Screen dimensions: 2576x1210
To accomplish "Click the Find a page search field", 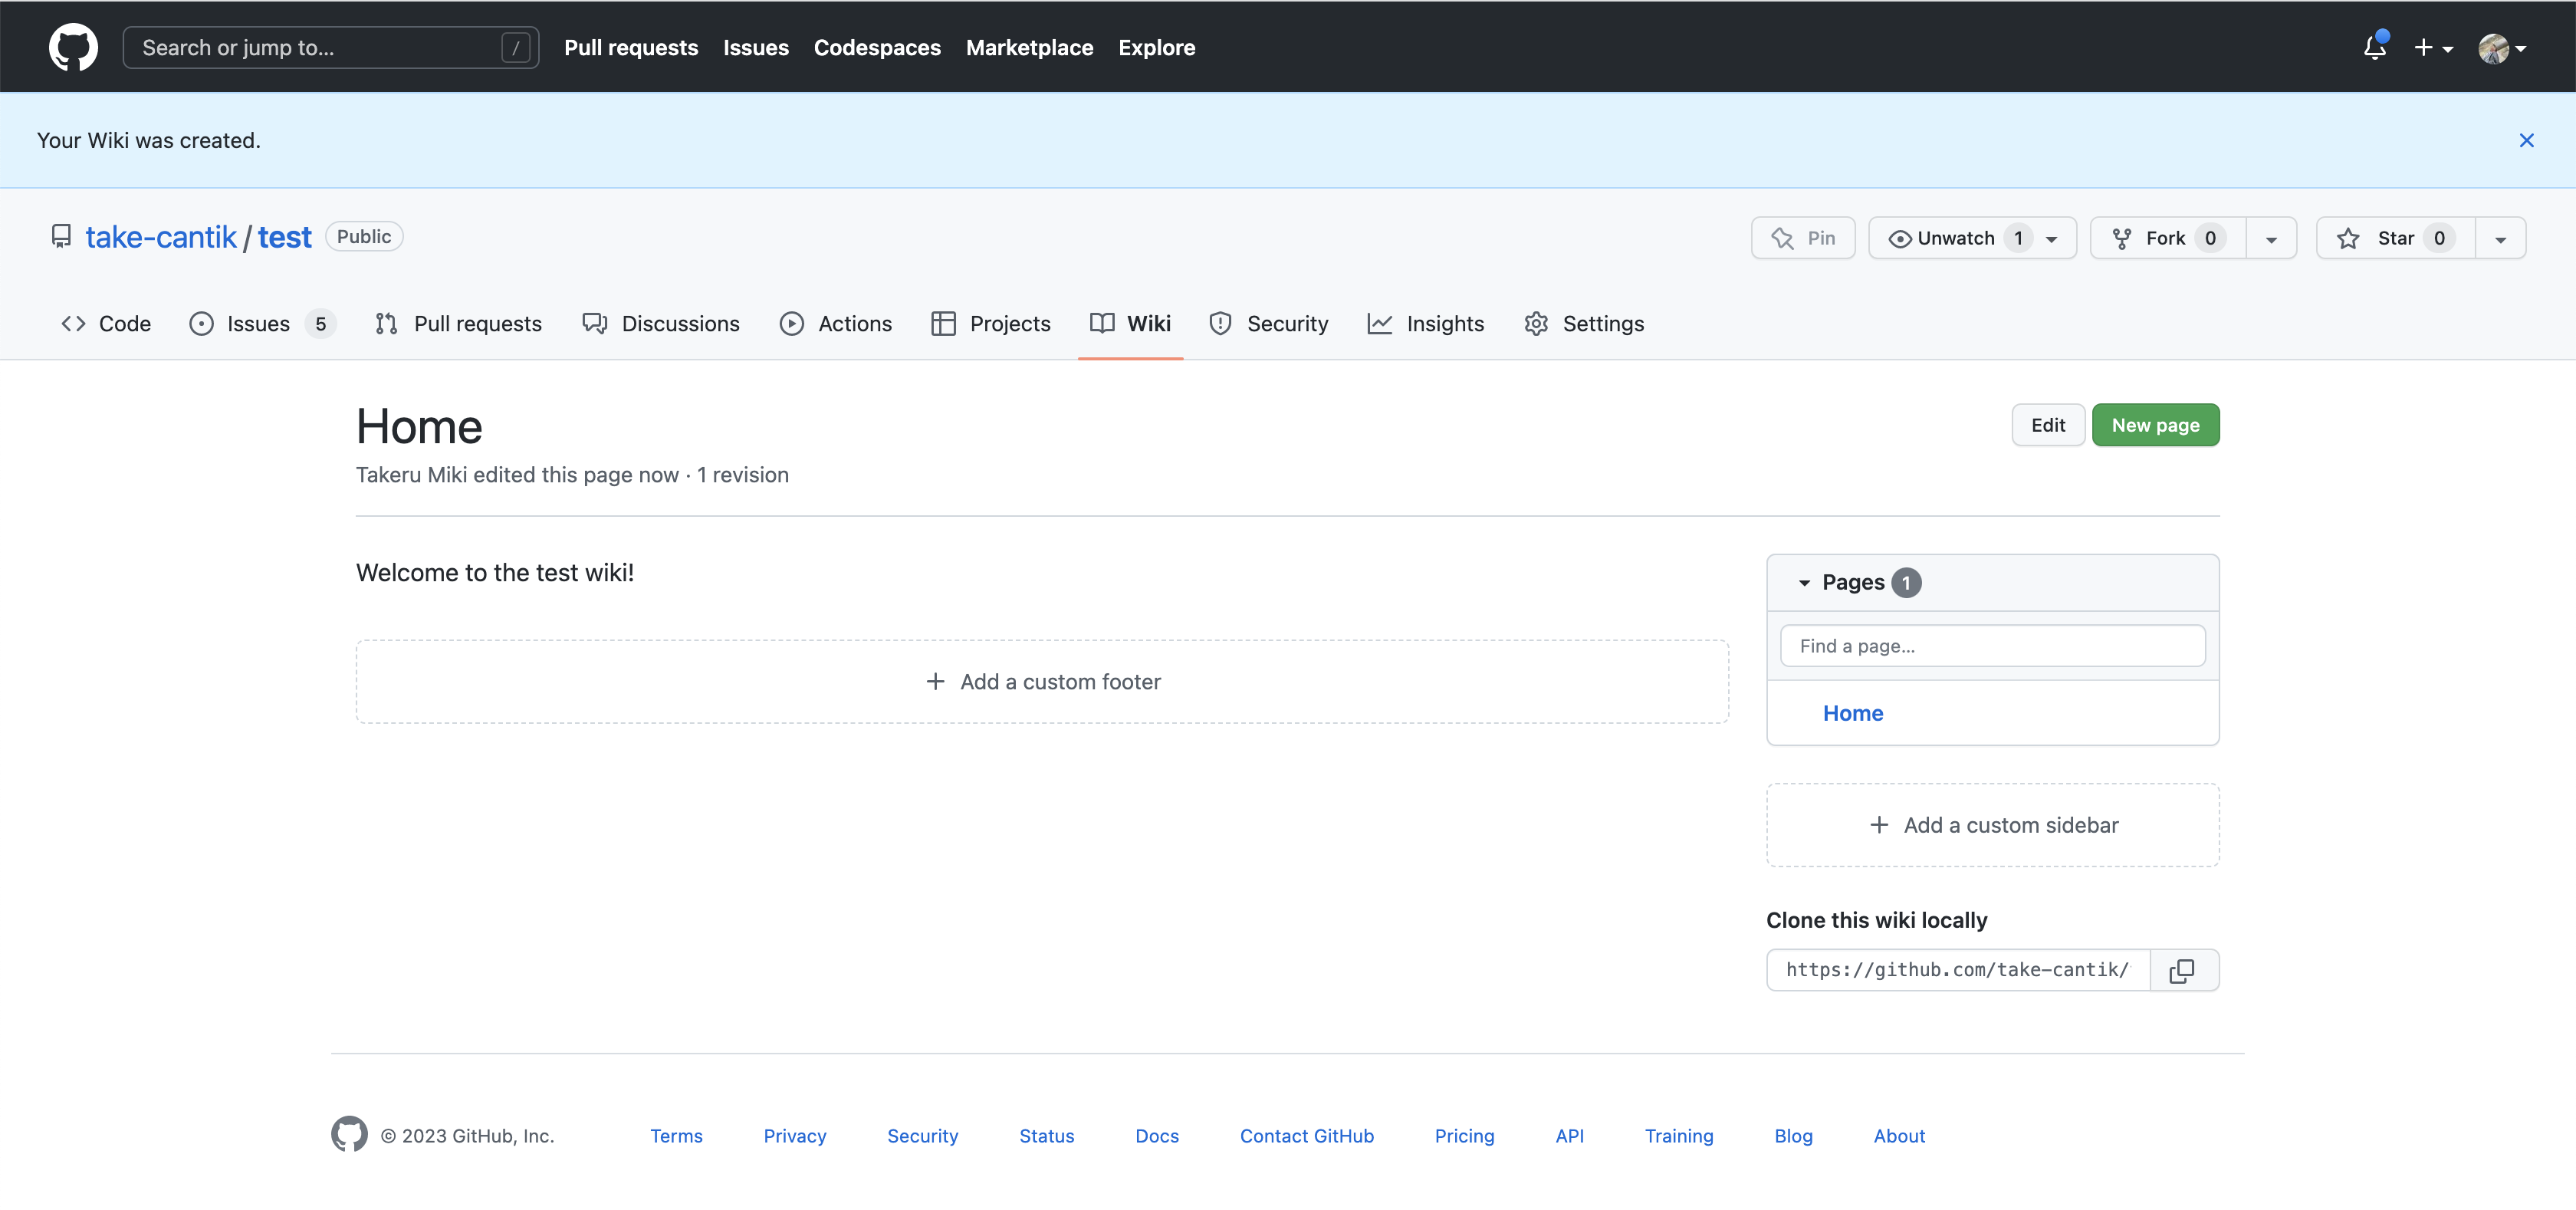I will click(1992, 645).
